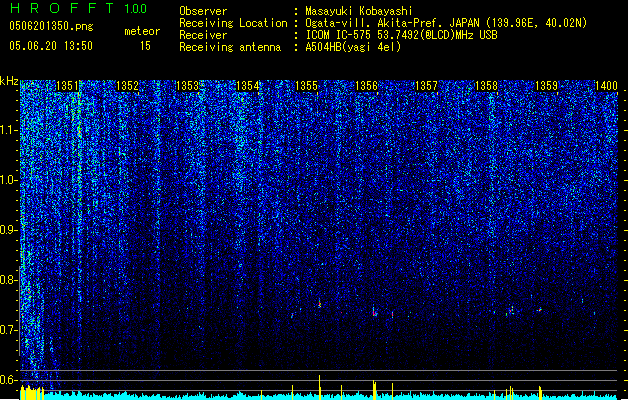Click the 0.9 kHz axis label
629x400 pixels.
click(x=9, y=230)
